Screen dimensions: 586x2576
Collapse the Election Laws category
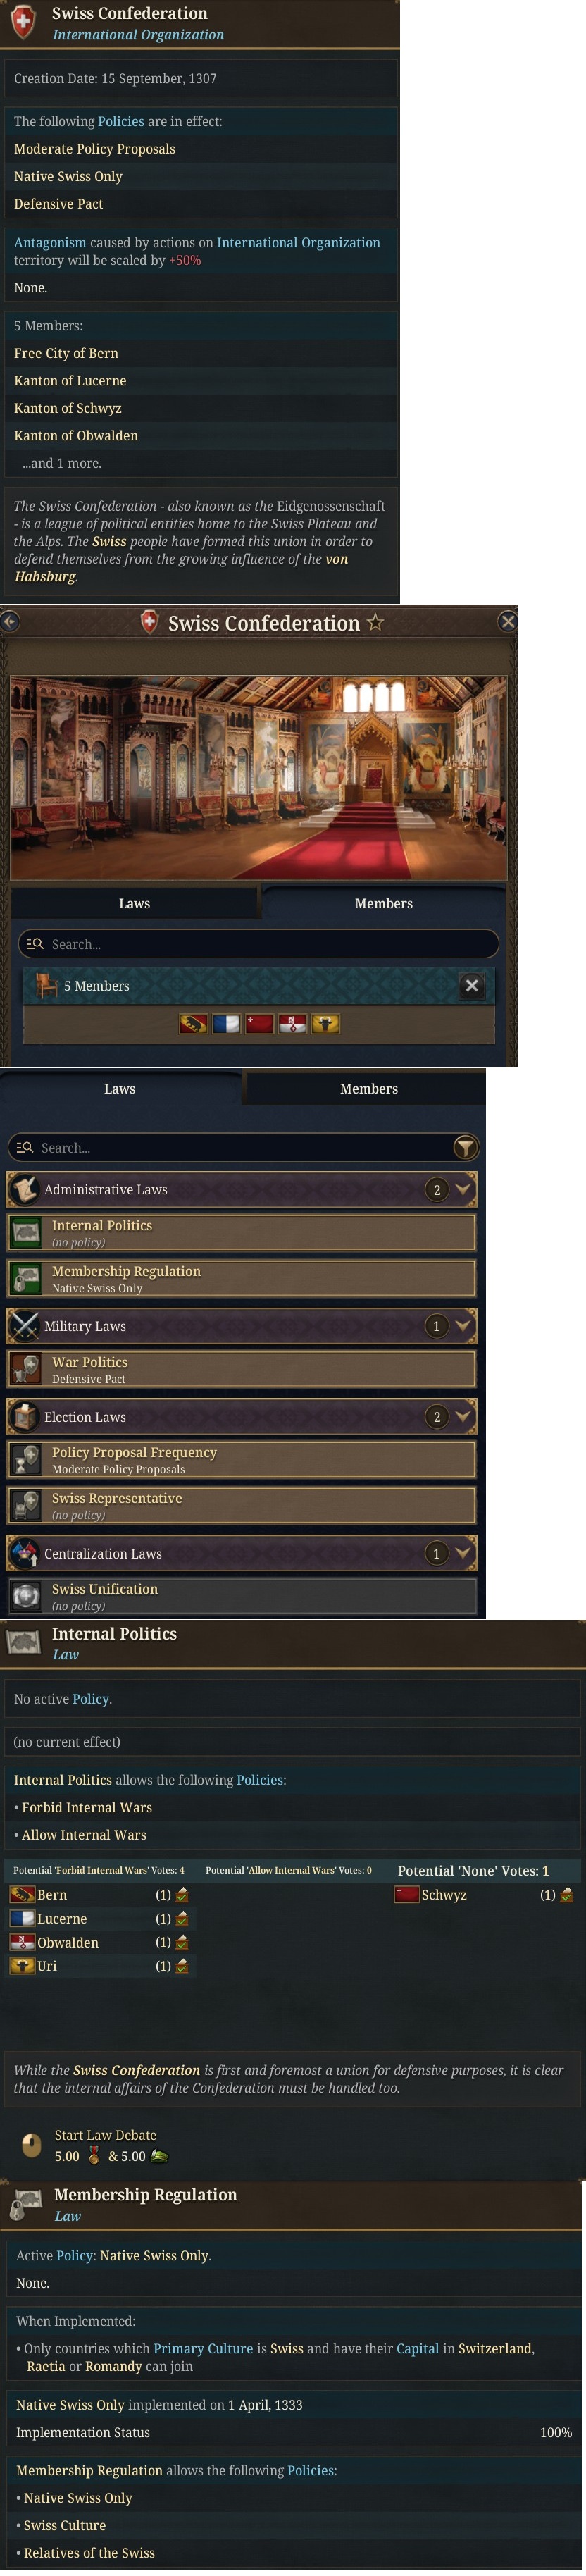[x=463, y=1417]
